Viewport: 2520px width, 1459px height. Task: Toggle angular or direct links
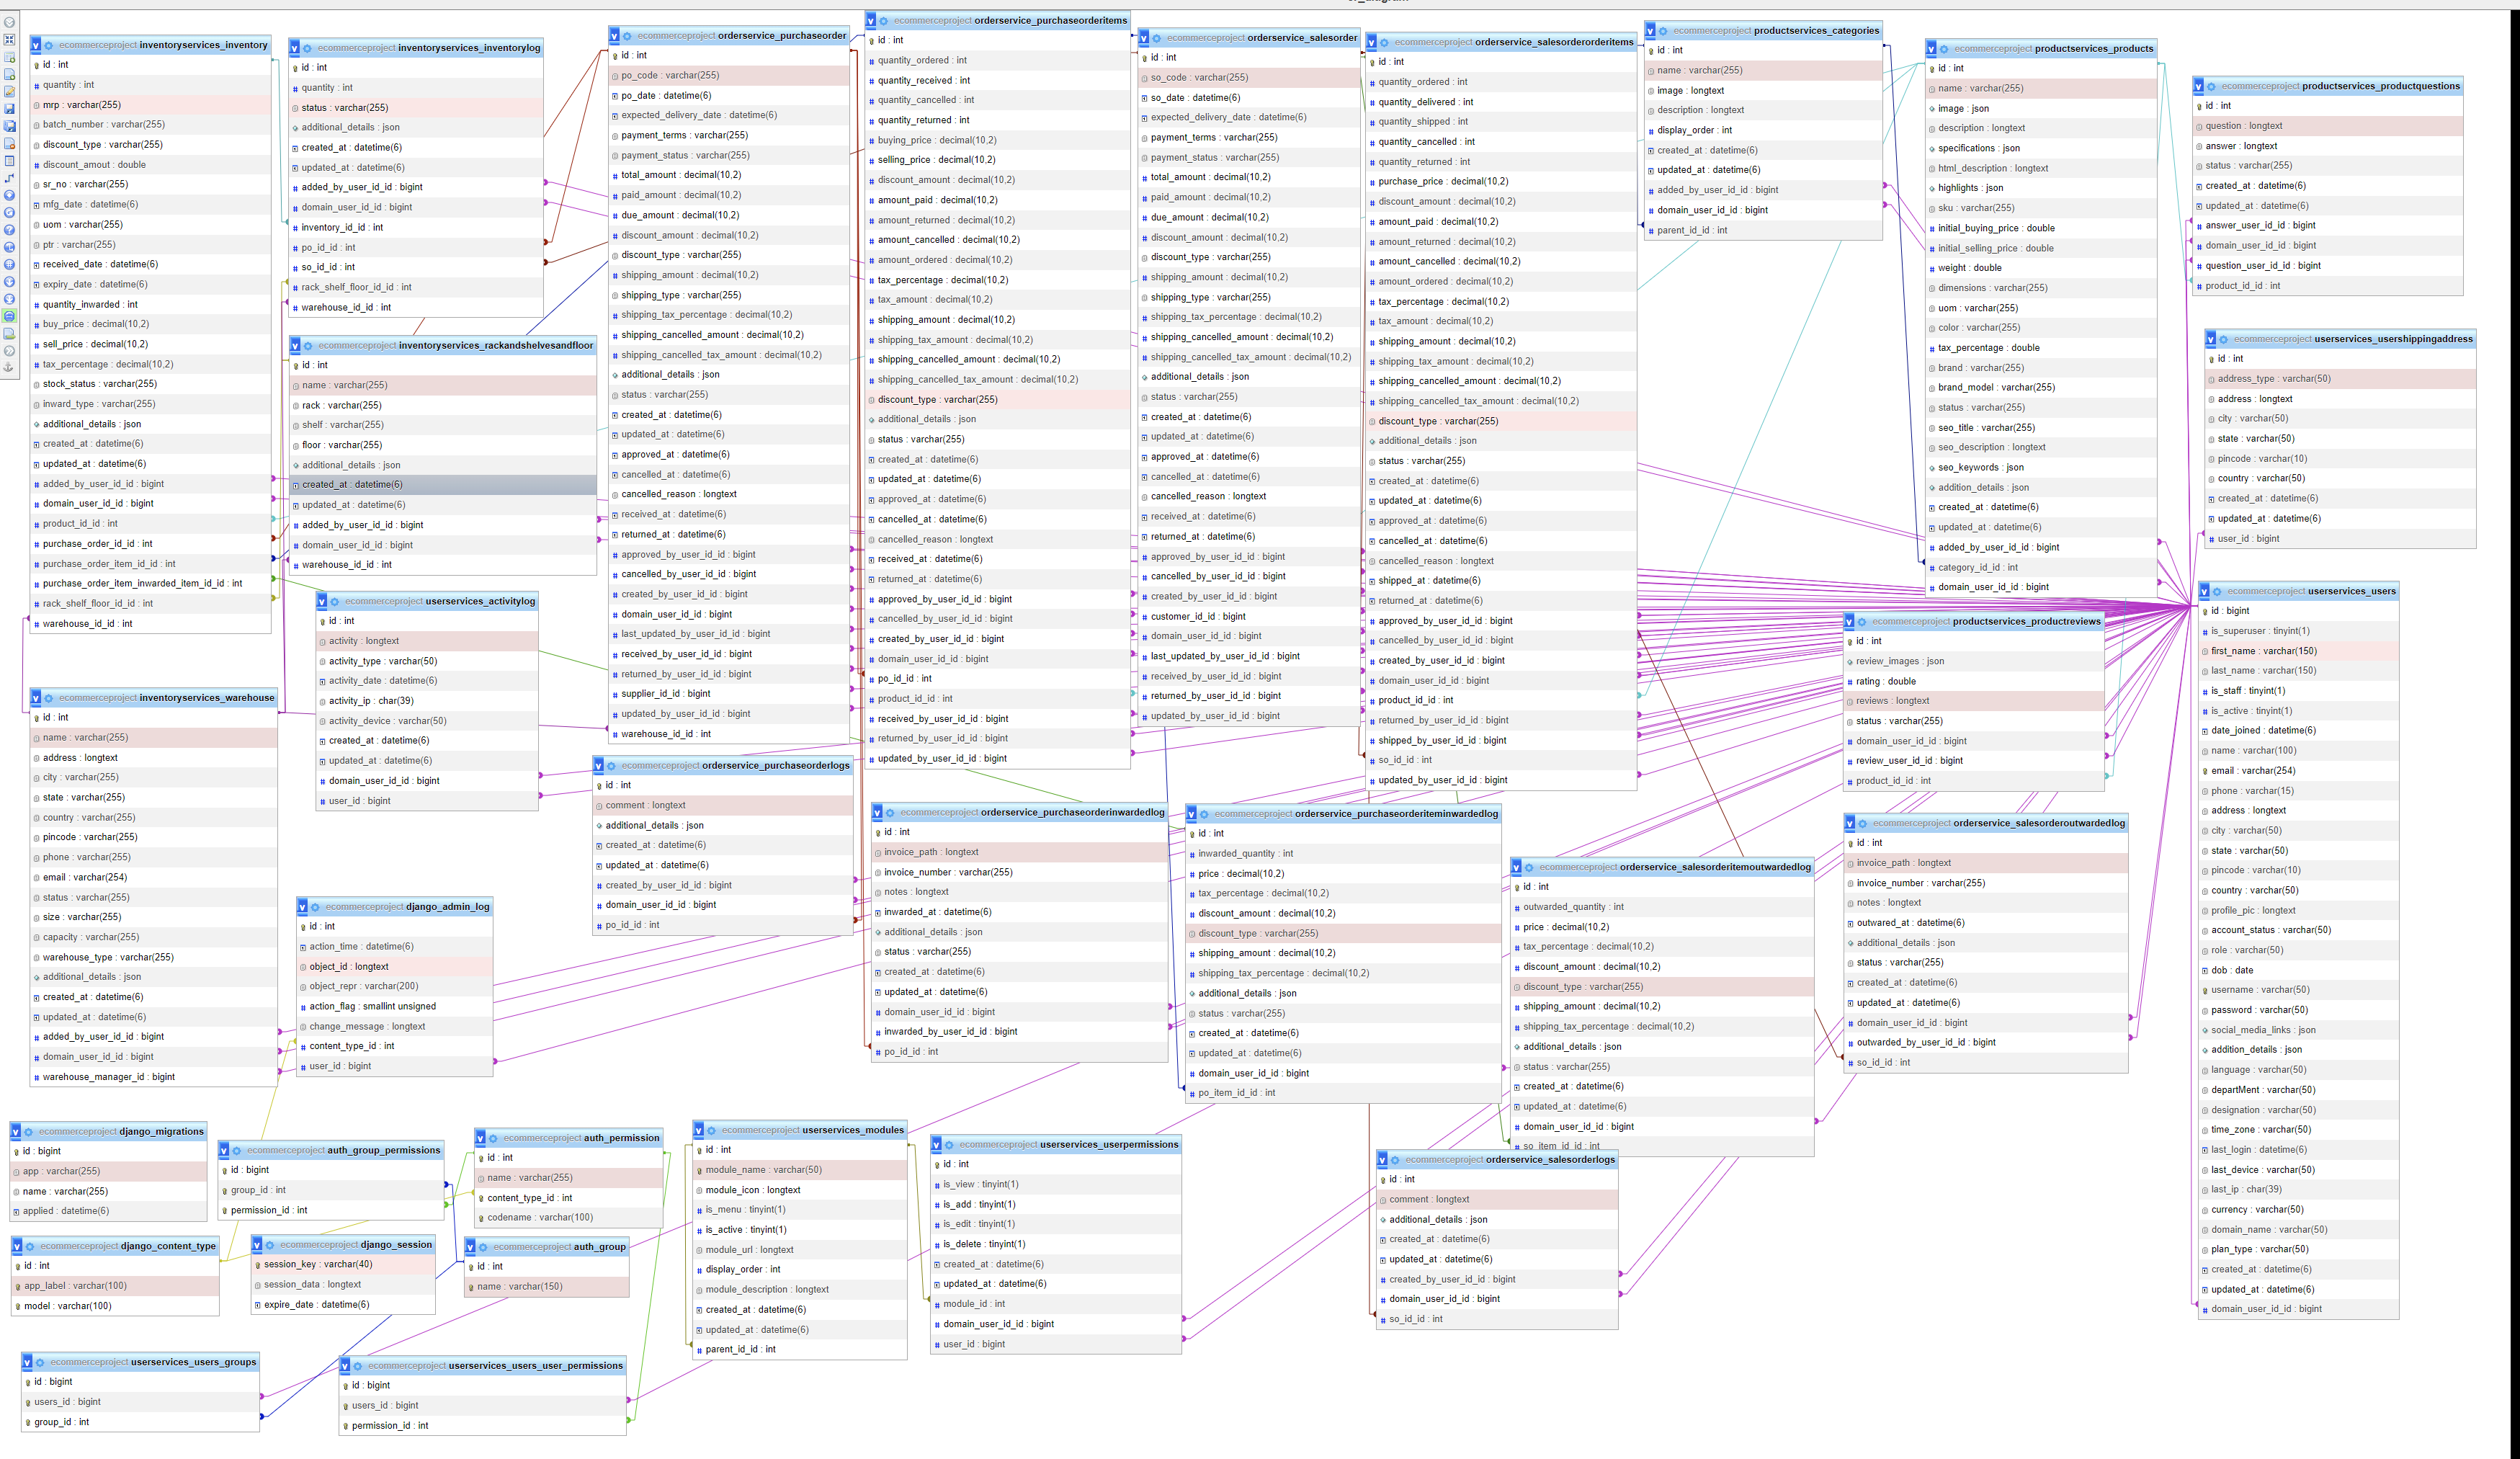[x=9, y=248]
